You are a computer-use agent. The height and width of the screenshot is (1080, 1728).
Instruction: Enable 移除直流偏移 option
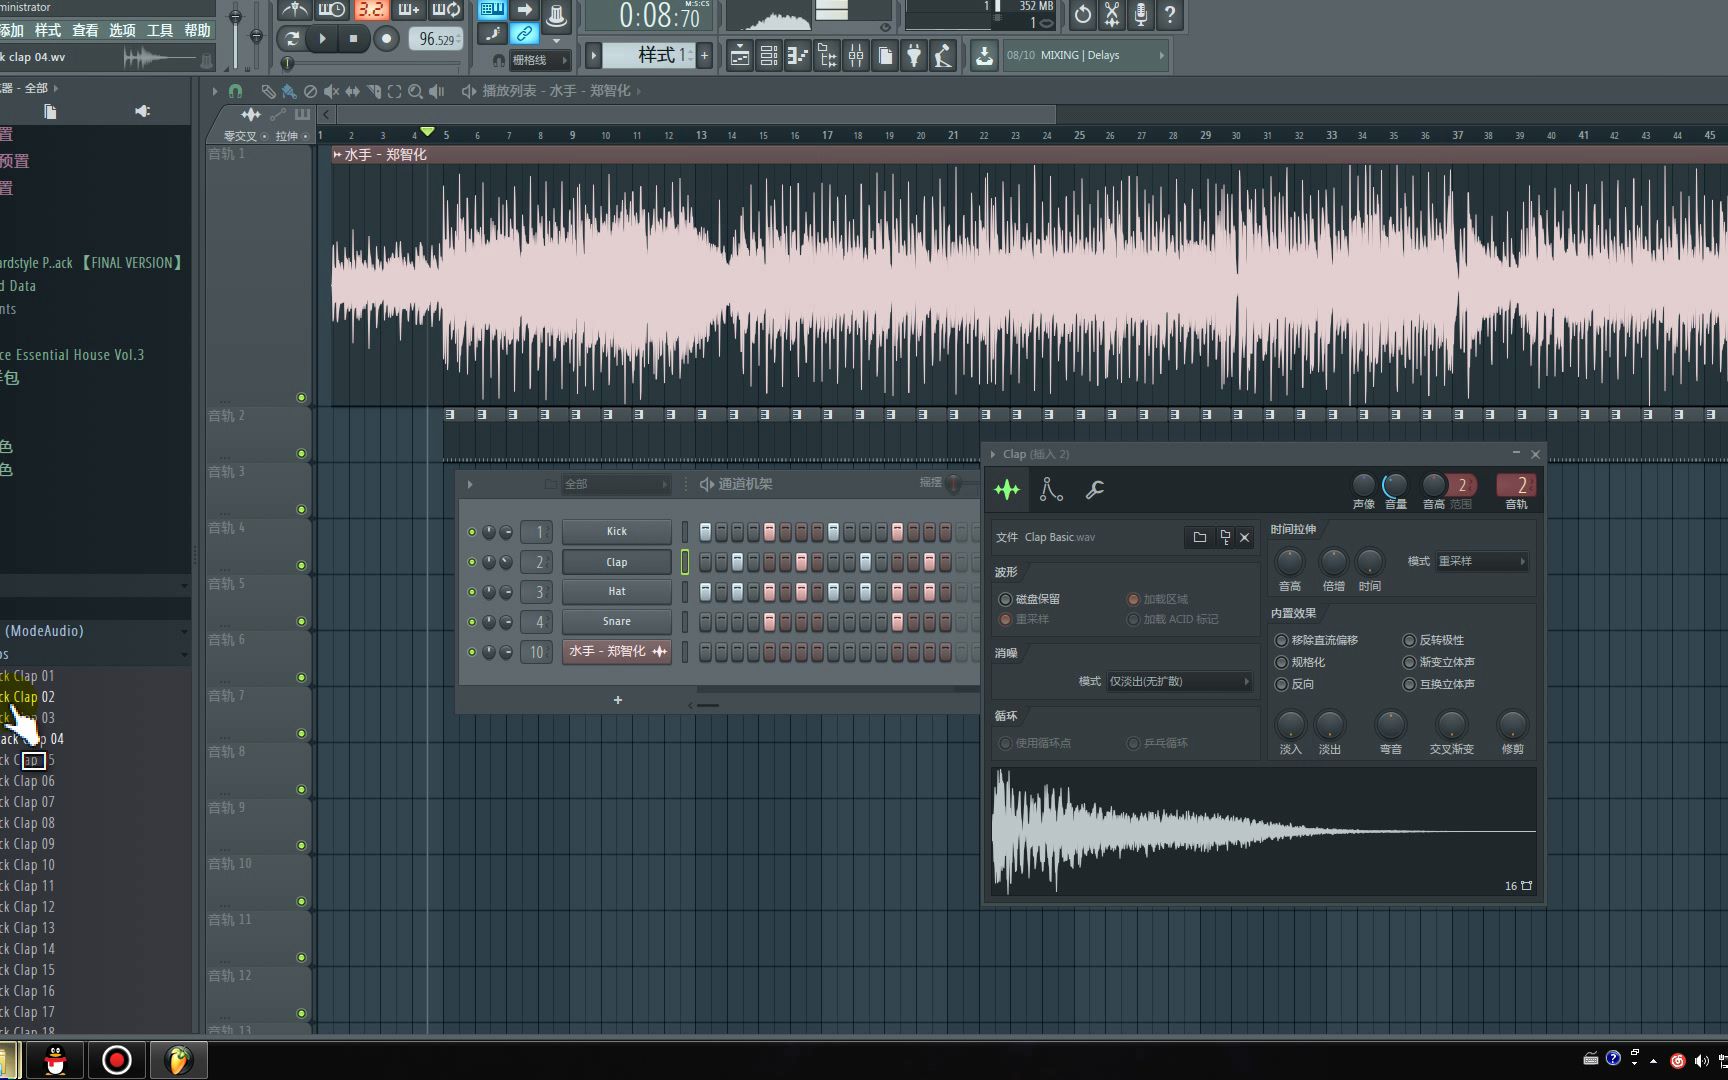point(1281,640)
